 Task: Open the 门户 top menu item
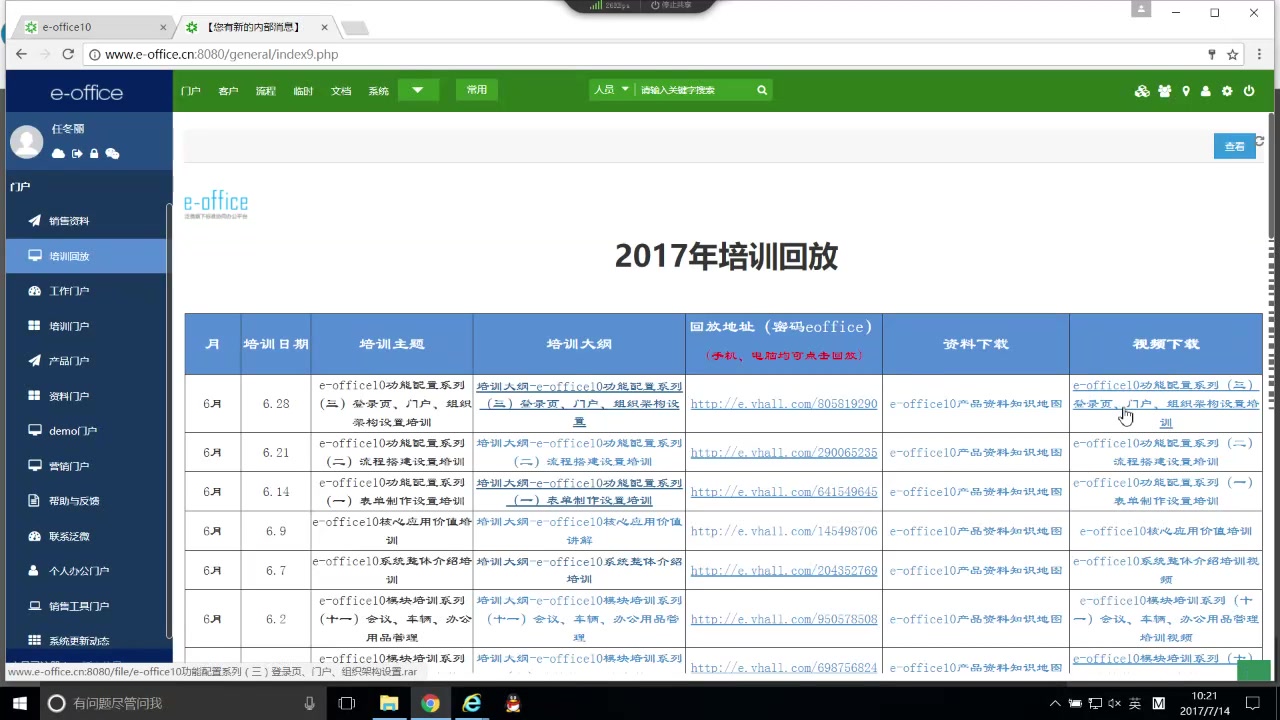point(190,91)
